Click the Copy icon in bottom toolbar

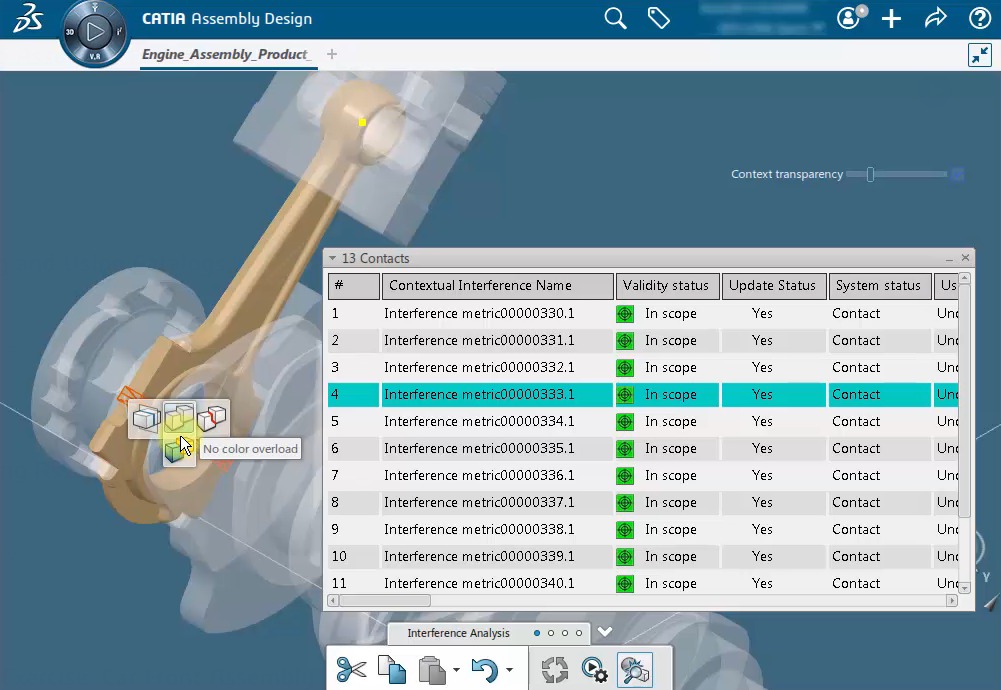coord(392,670)
